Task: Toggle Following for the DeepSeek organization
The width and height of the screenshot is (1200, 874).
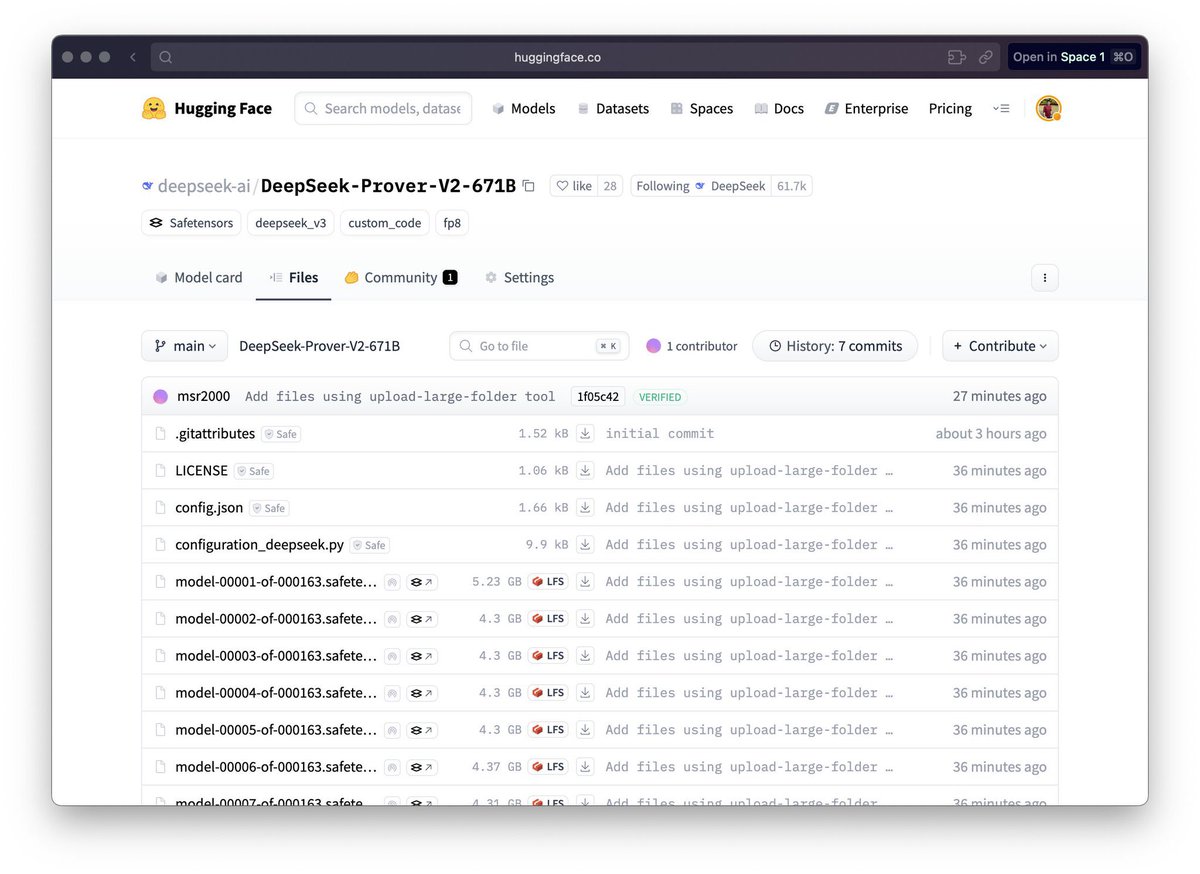Action: 662,185
